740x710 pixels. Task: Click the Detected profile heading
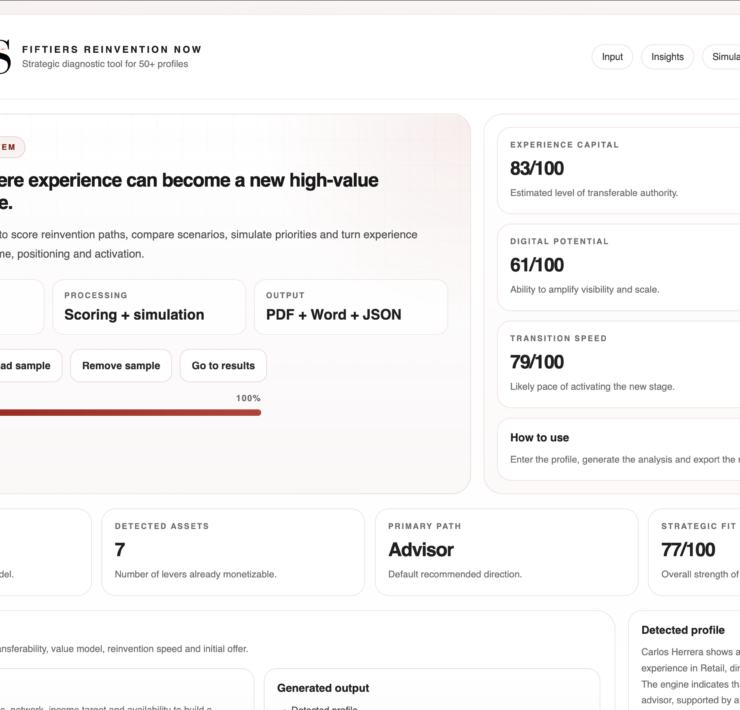[x=682, y=630]
